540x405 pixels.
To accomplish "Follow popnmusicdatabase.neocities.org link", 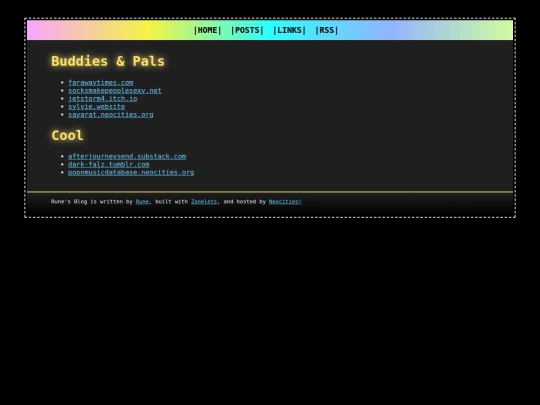I will coord(131,172).
